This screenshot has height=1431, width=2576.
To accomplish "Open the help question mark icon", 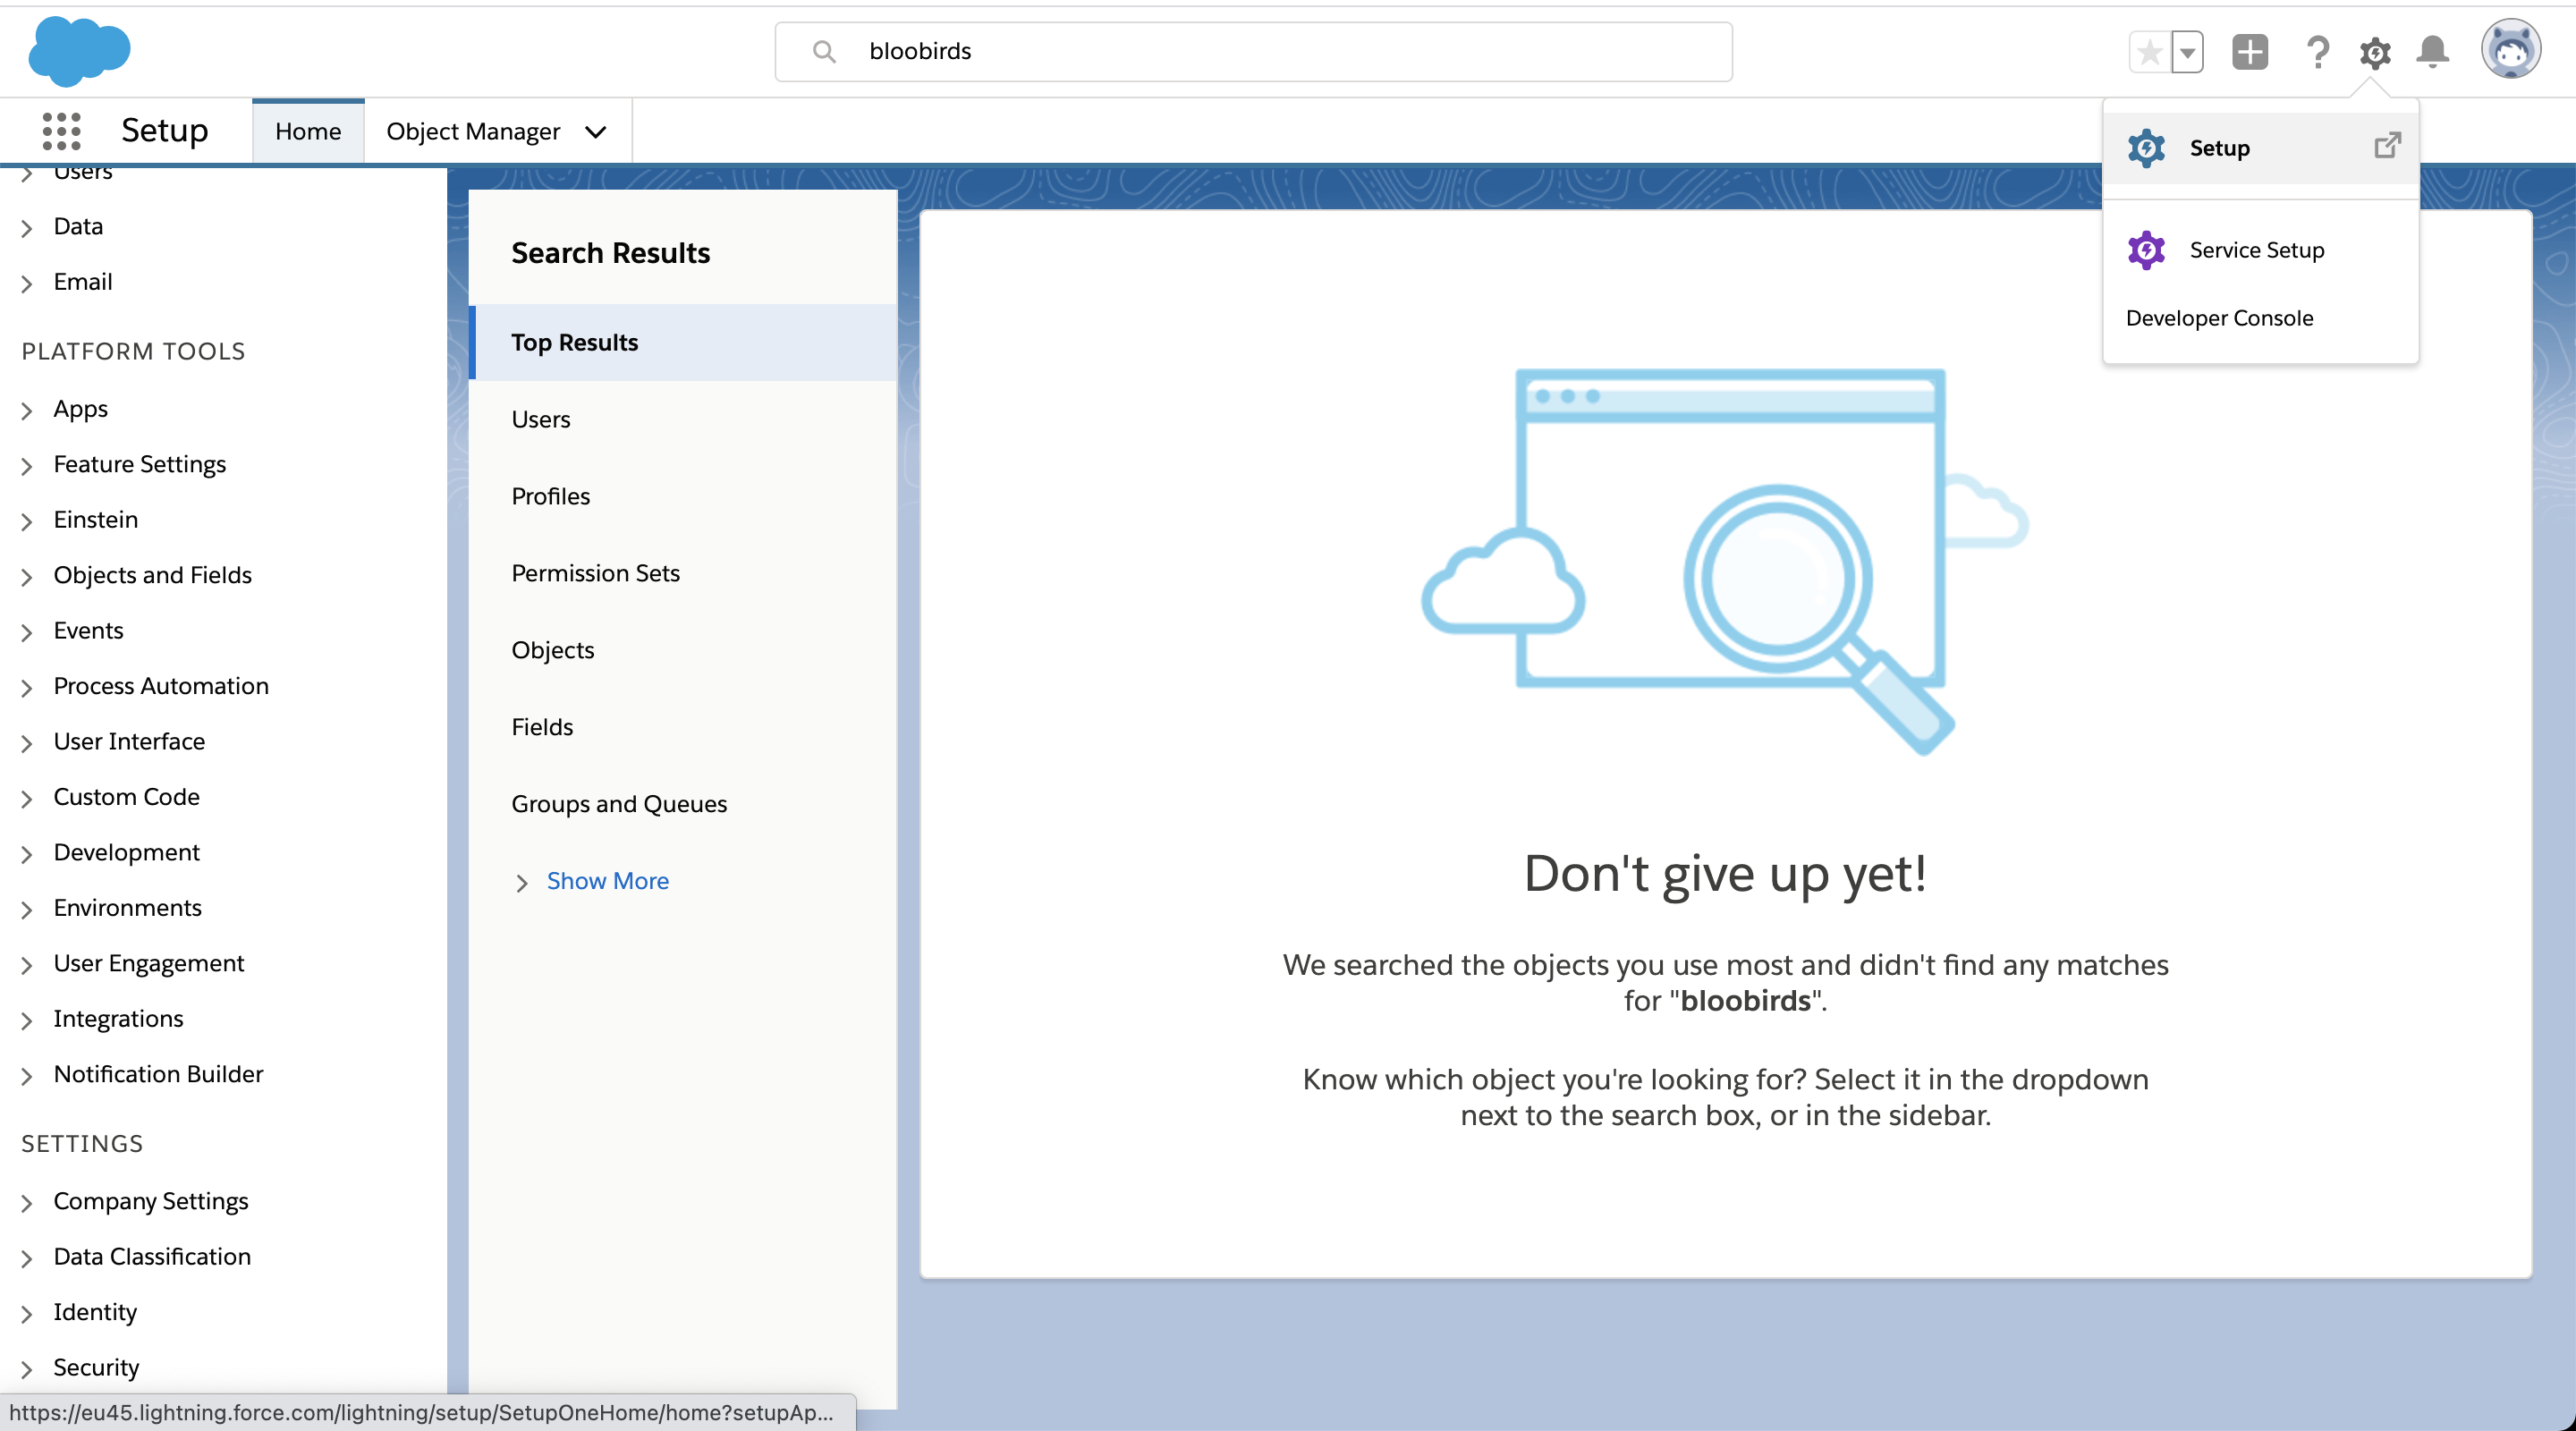I will coord(2317,52).
